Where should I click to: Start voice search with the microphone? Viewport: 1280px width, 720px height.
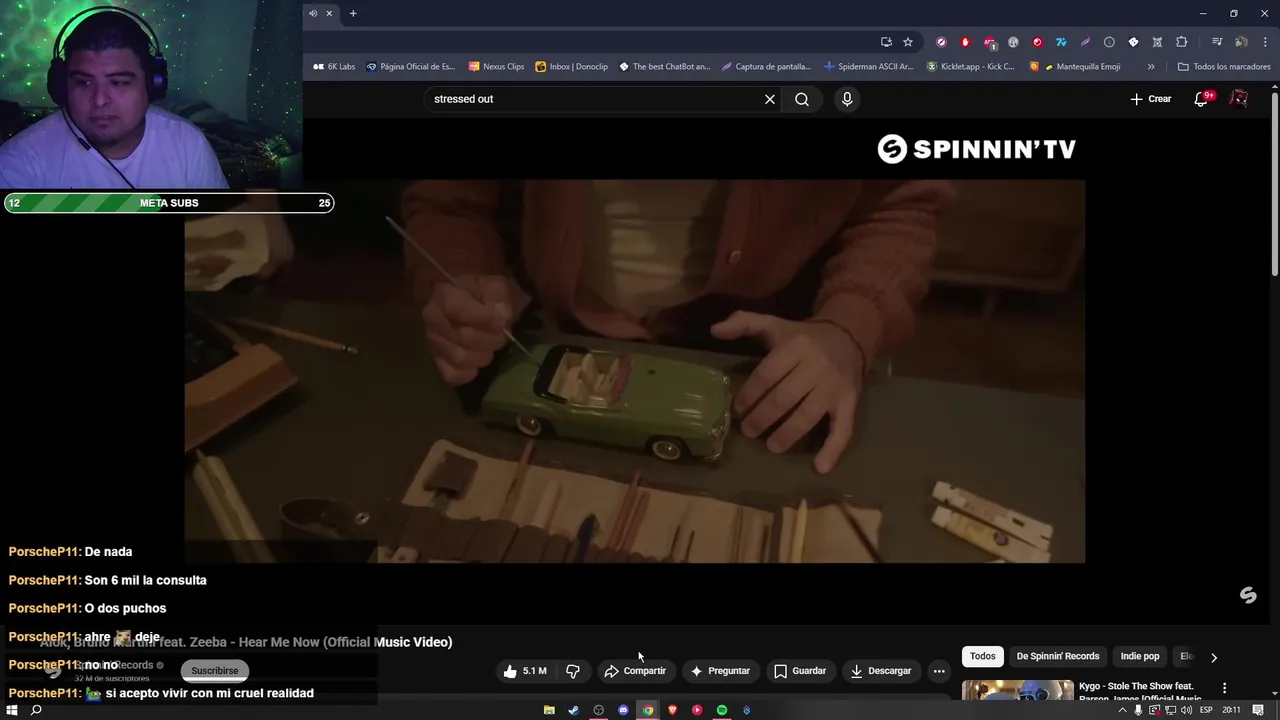847,99
